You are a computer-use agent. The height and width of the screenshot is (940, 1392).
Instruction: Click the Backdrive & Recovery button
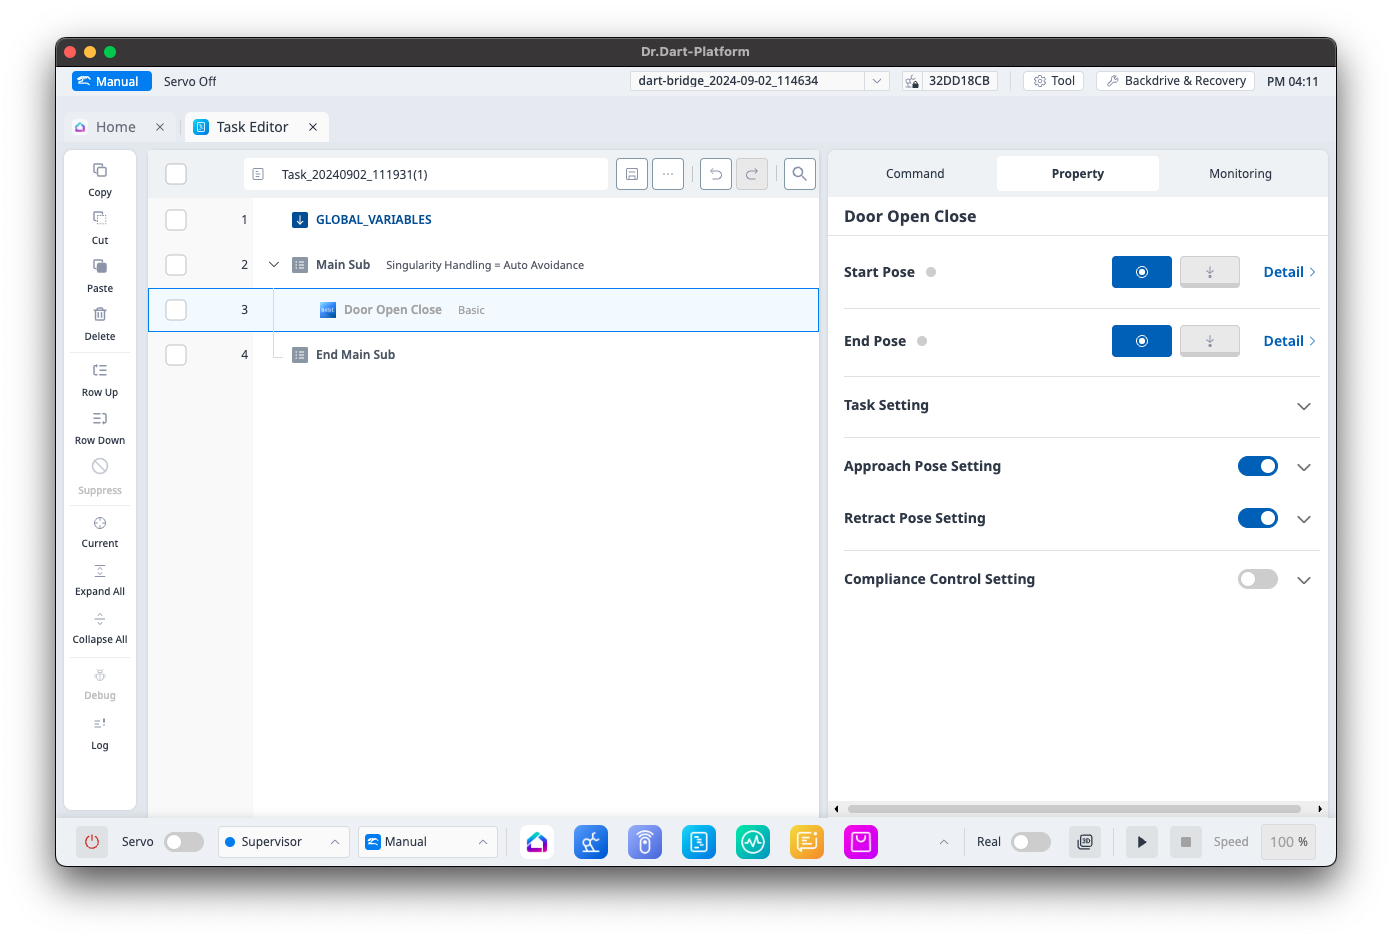point(1175,81)
